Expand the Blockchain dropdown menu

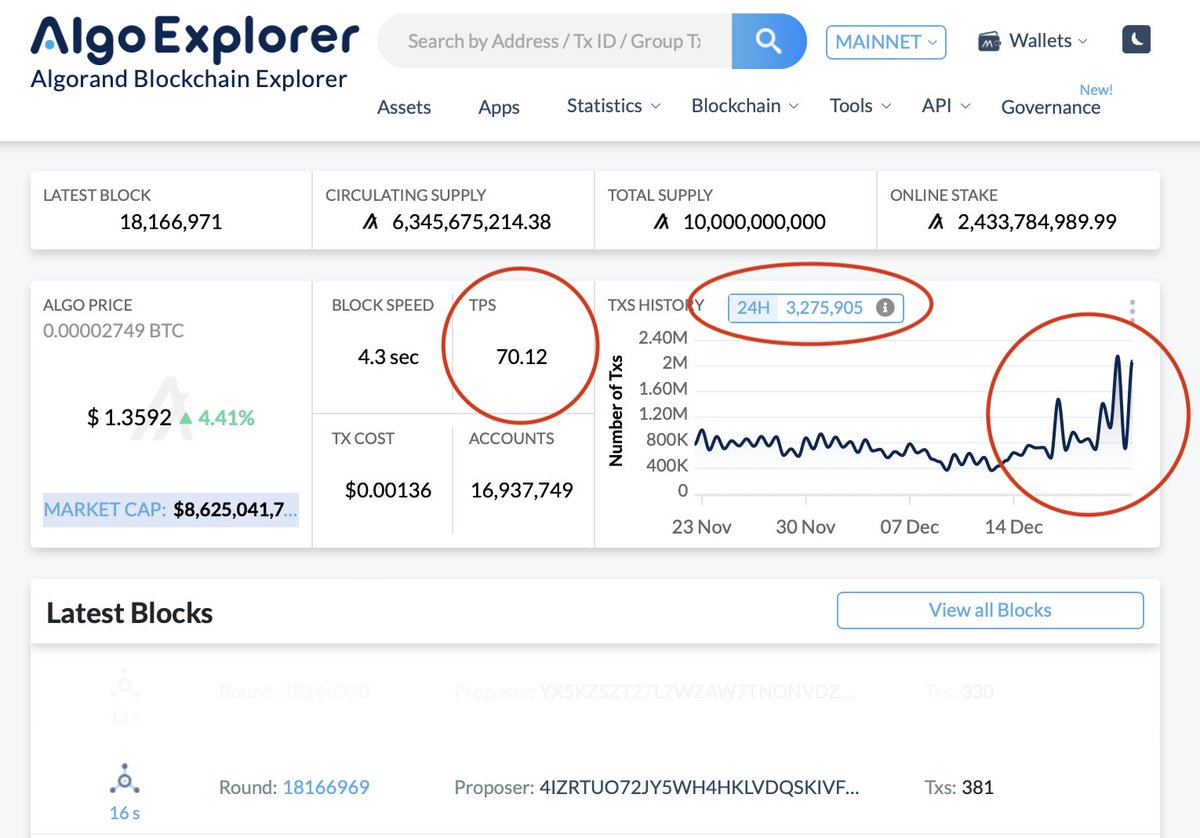[x=745, y=105]
